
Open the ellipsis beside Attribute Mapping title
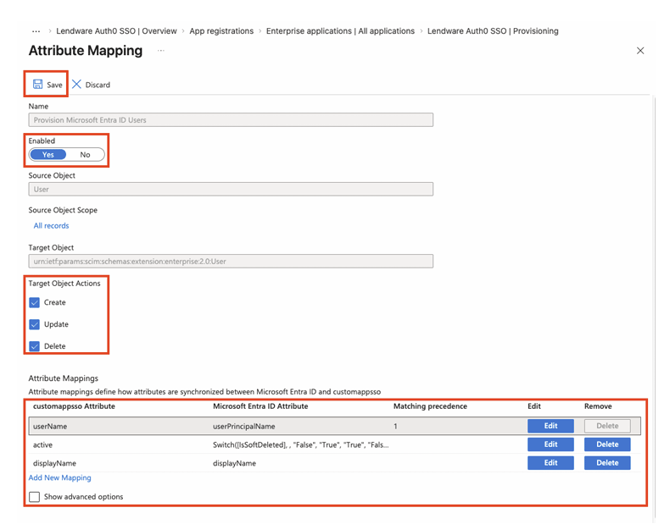point(160,50)
